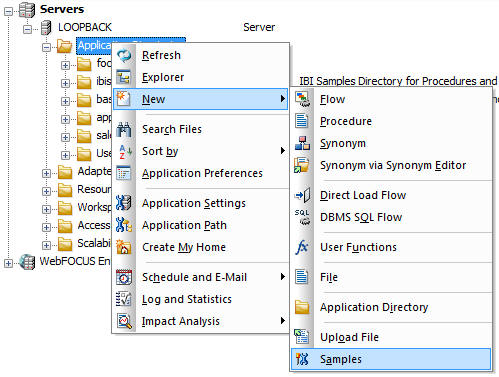499x377 pixels.
Task: Click the Refresh icon in context menu
Action: (x=124, y=55)
